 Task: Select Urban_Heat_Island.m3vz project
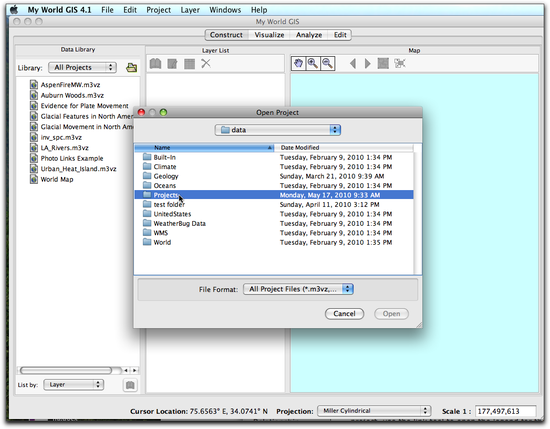coord(78,169)
